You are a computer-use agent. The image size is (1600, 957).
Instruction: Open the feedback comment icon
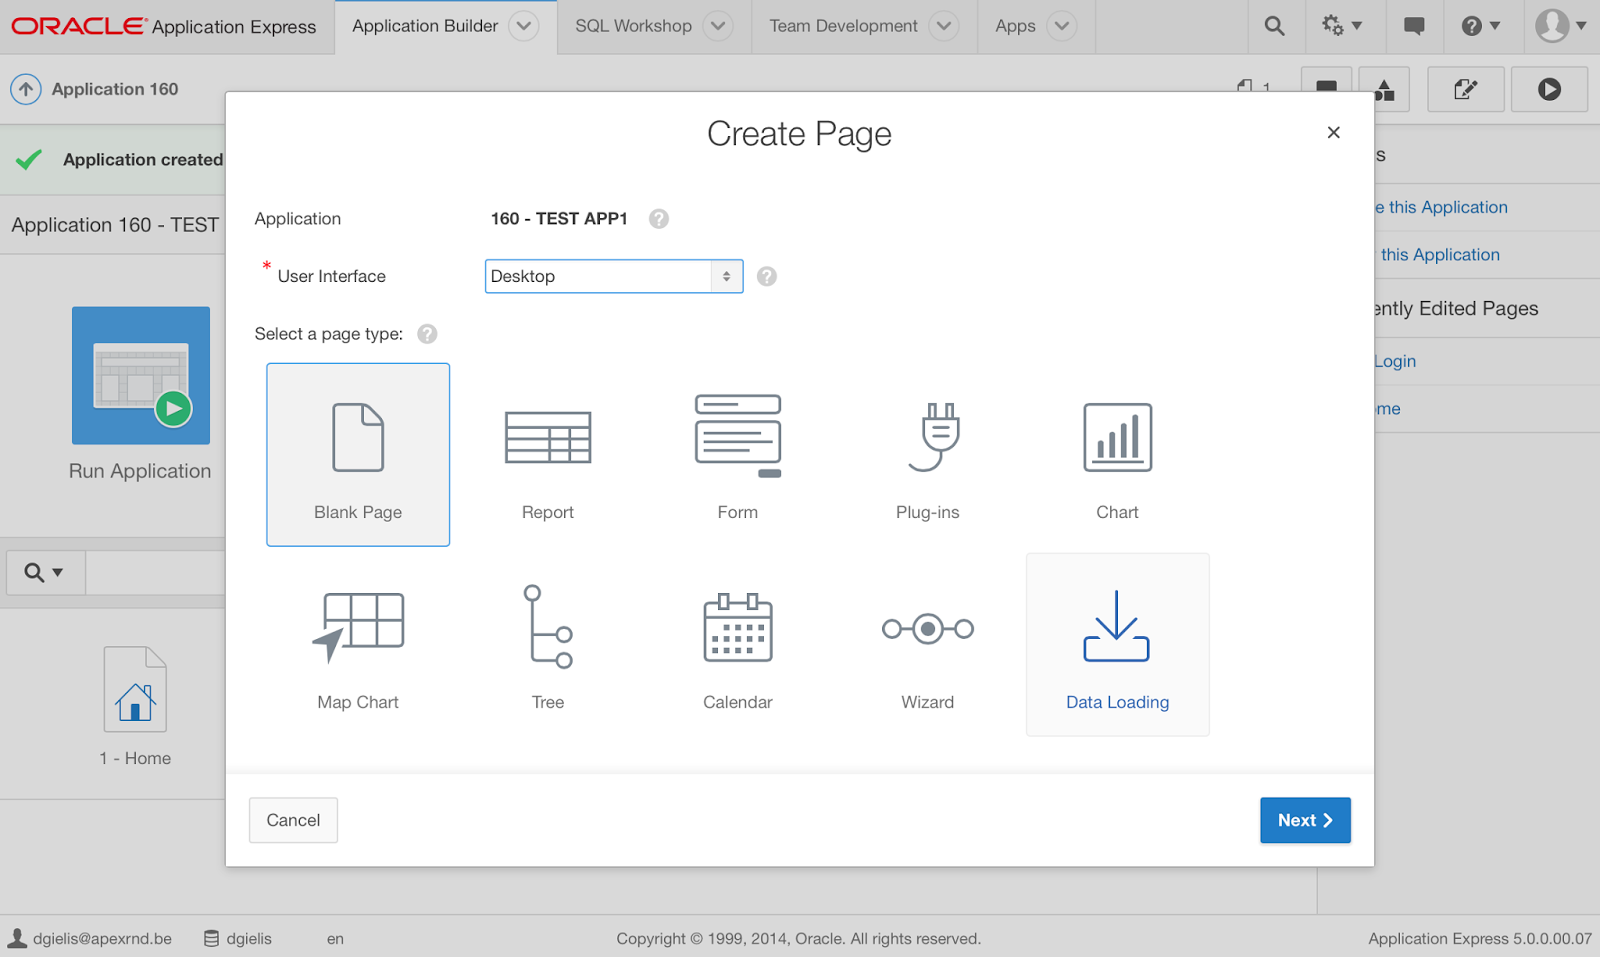1414,26
